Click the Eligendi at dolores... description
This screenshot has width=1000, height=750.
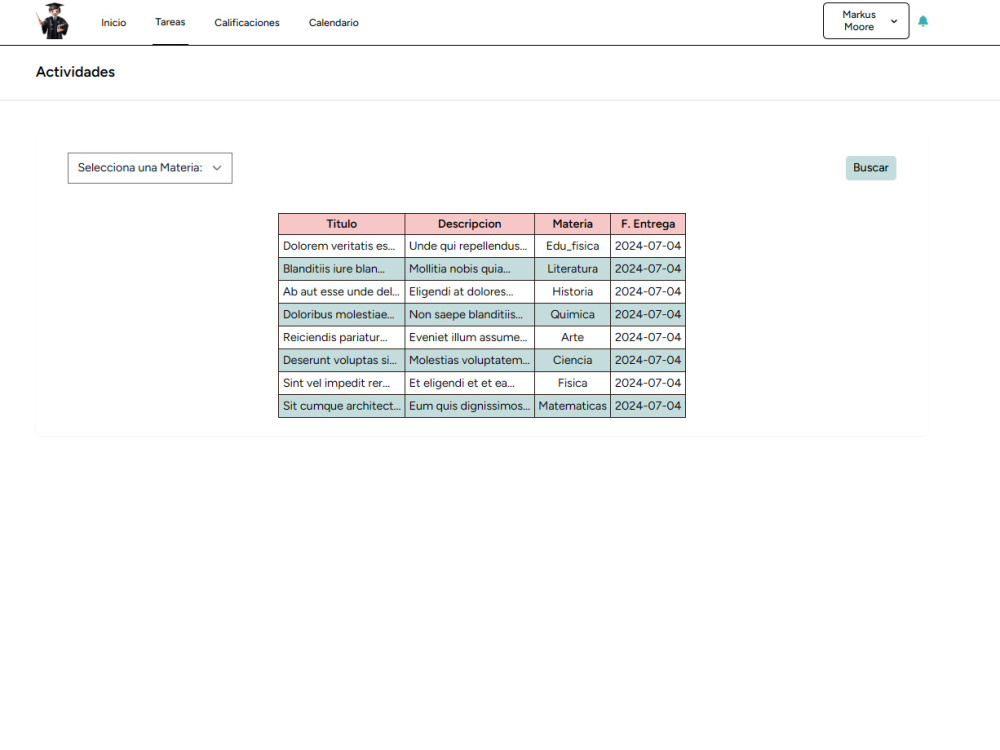[469, 291]
